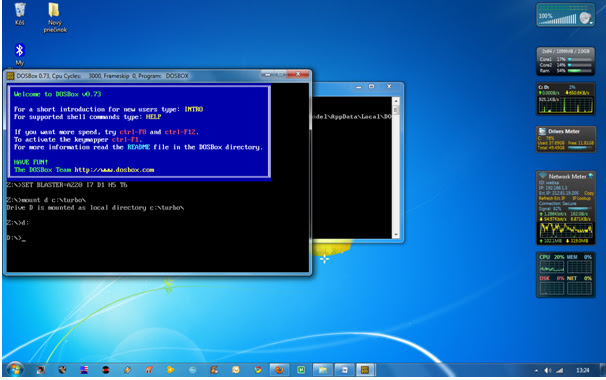Click the Network Meter traffic graph
The image size is (606, 380).
566,230
